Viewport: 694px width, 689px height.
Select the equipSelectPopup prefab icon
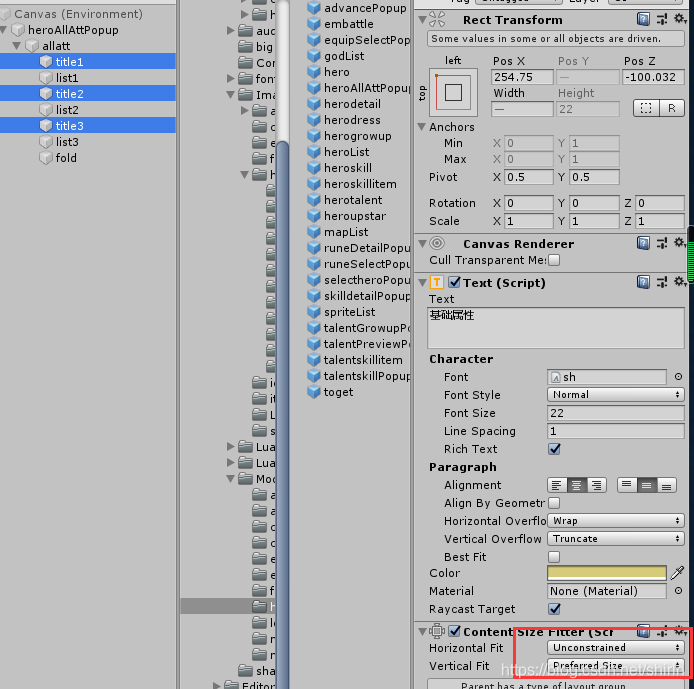tap(314, 40)
